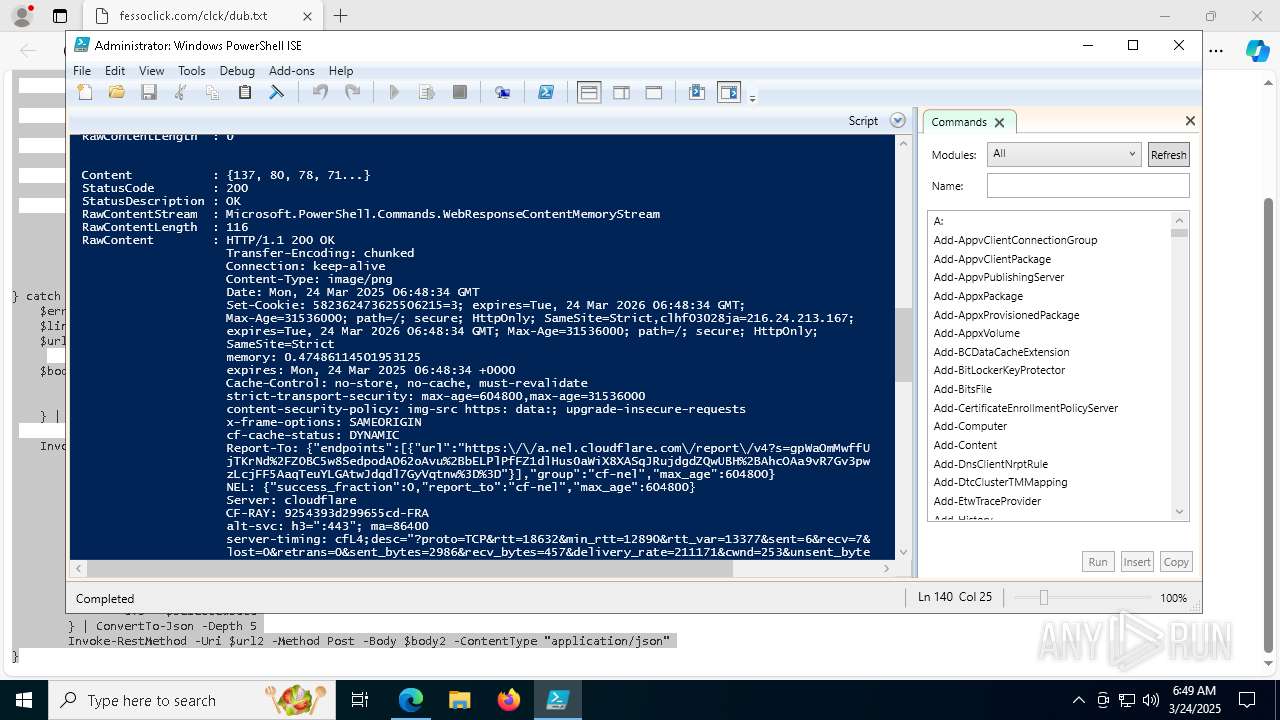Screen dimensions: 1280x720
Task: Cut the selection with the scissors icon
Action: tap(181, 93)
